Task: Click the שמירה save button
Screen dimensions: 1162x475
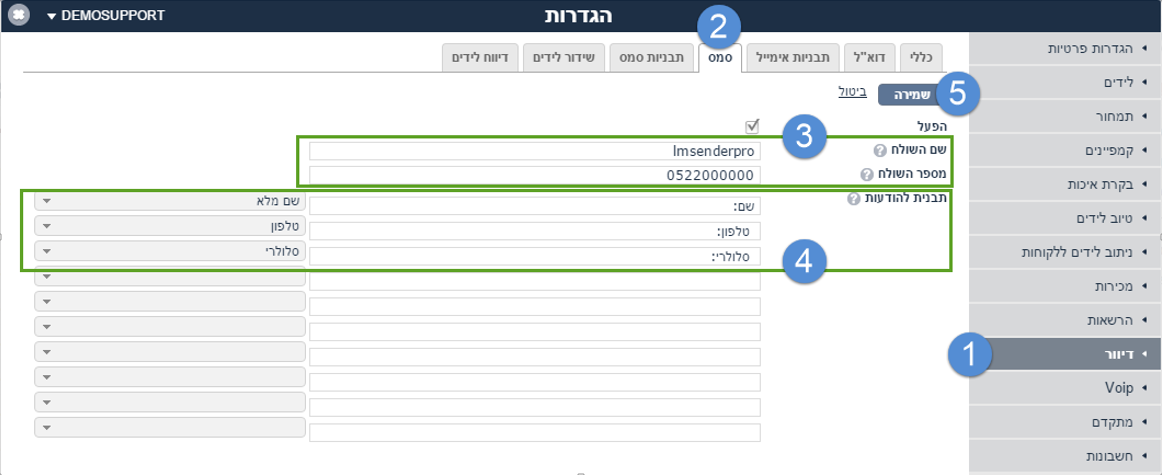Action: click(910, 95)
